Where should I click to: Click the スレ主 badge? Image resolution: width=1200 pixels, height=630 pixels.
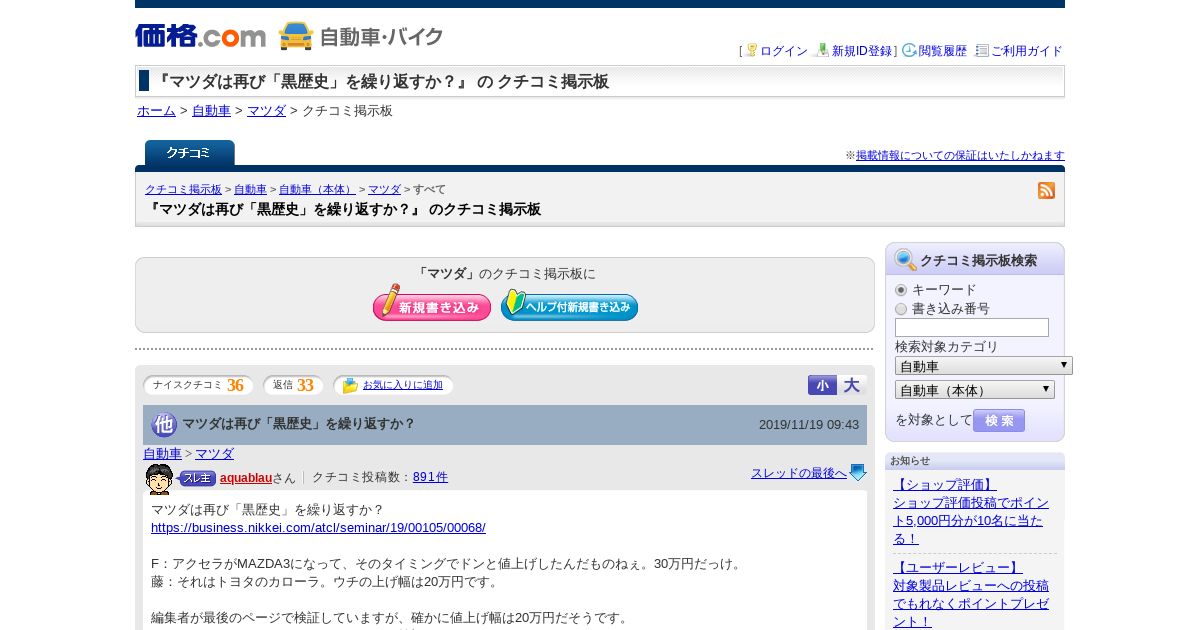point(197,478)
